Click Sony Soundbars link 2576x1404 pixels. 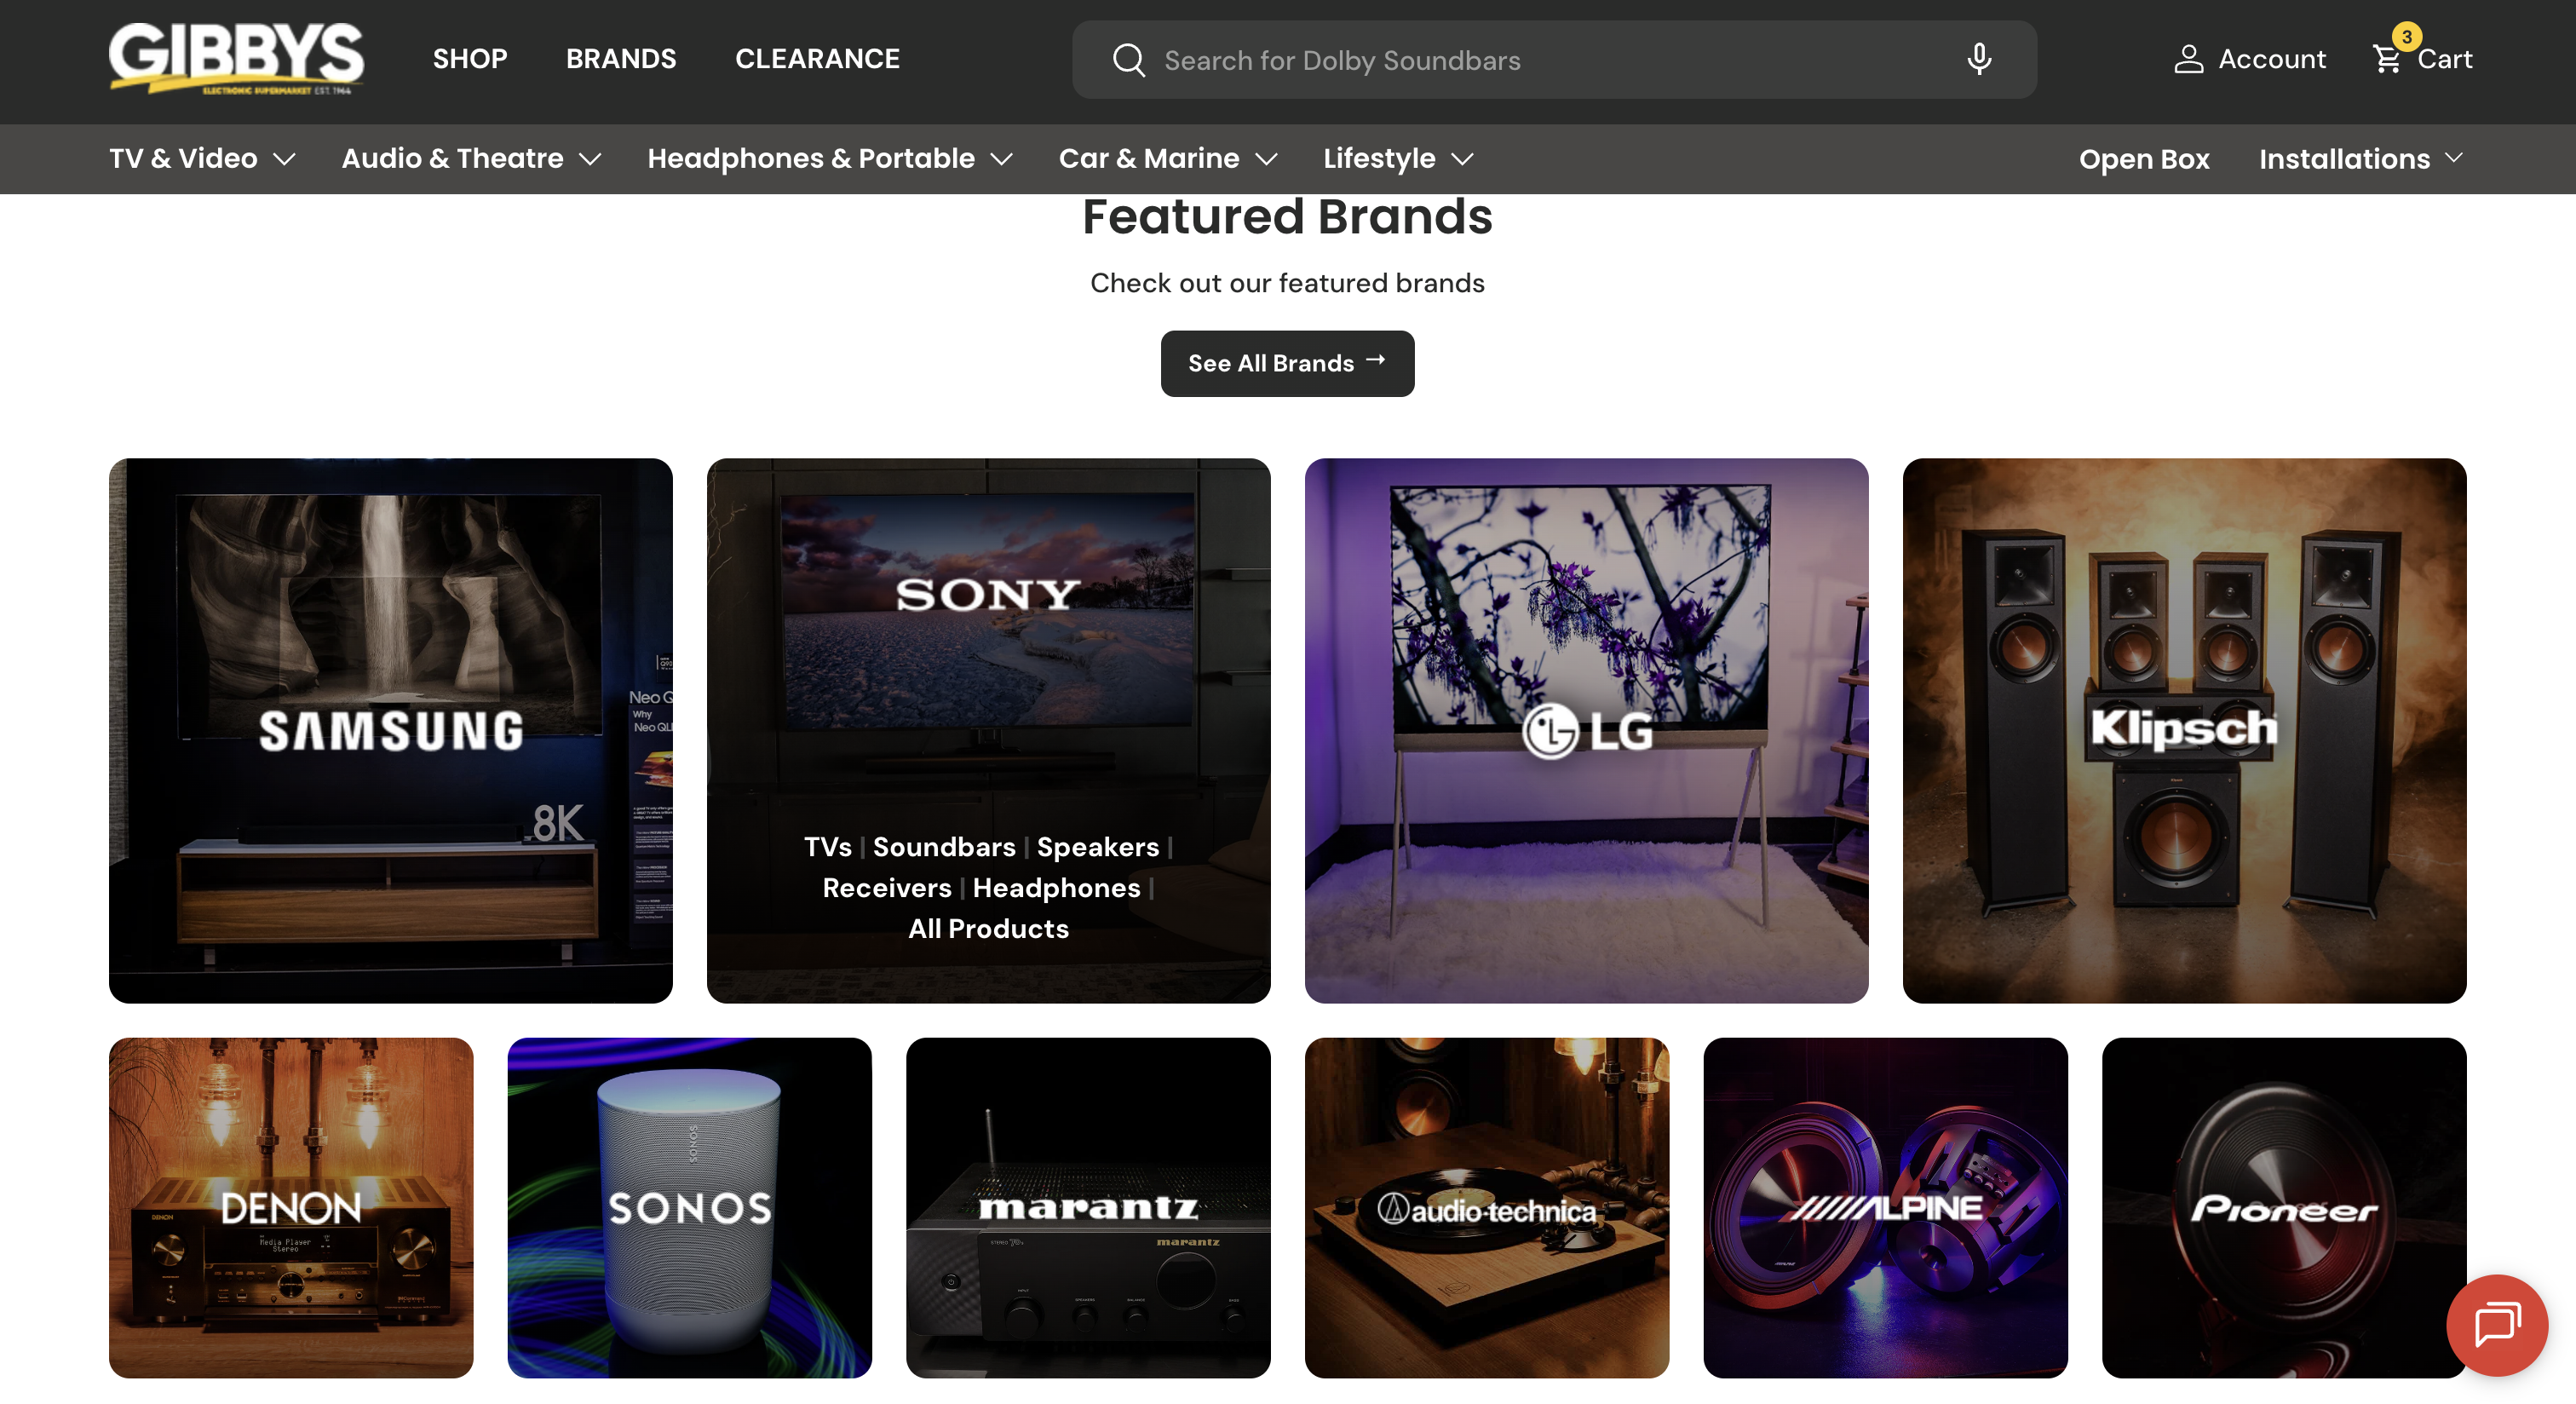[944, 847]
